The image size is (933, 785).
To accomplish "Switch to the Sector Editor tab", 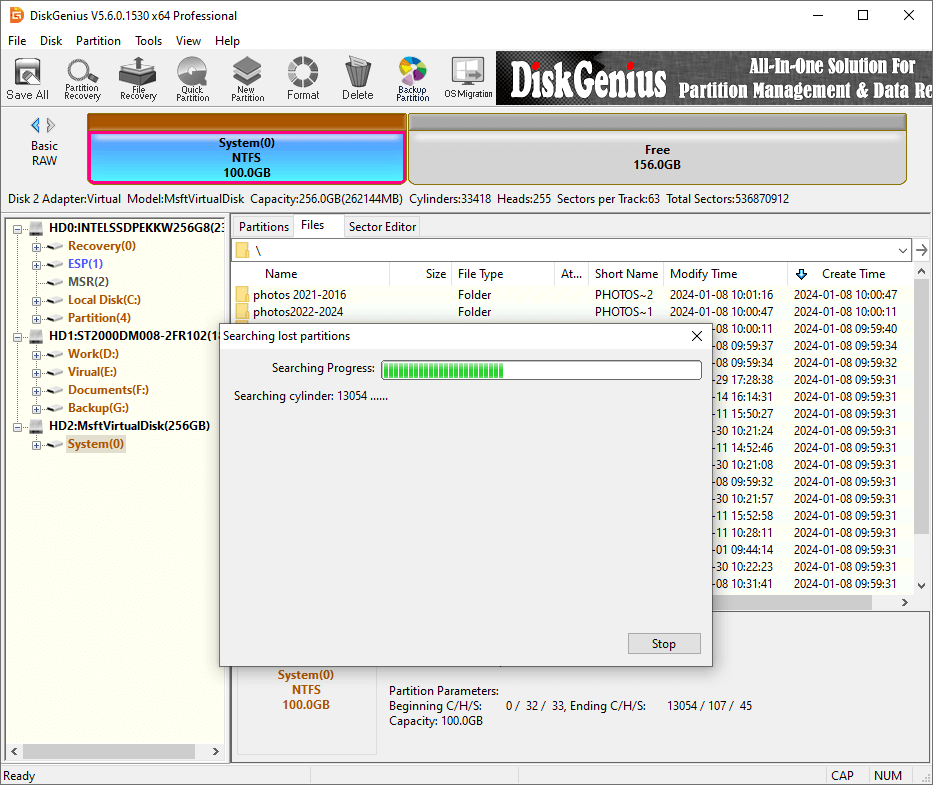I will (x=383, y=227).
